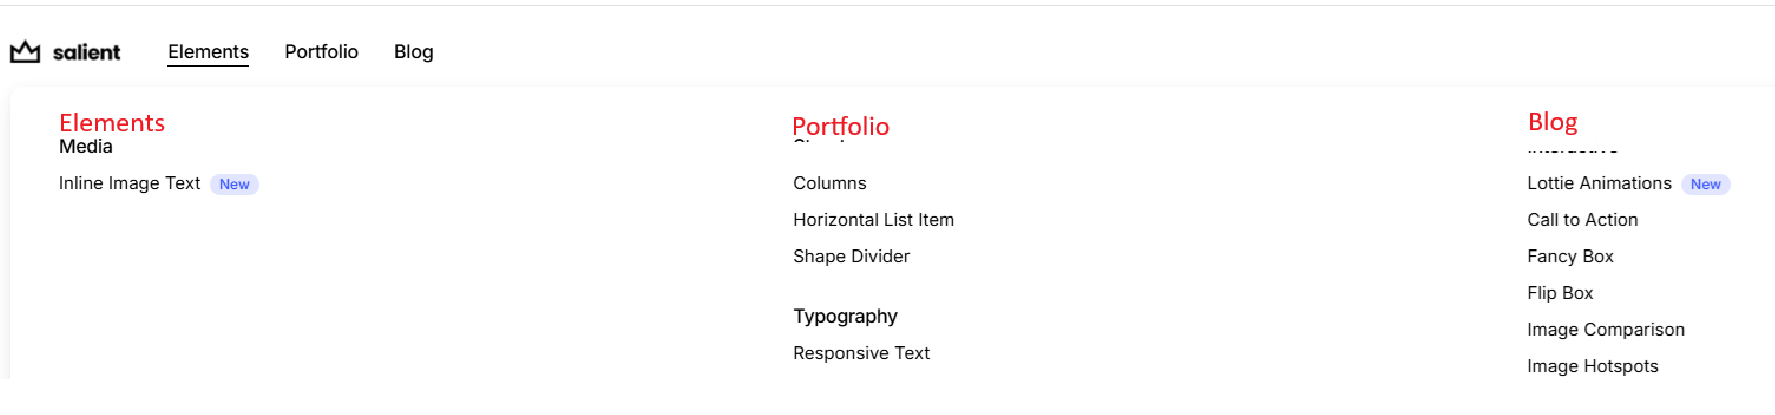Click the New badge beside Lottie Animations

(1705, 184)
